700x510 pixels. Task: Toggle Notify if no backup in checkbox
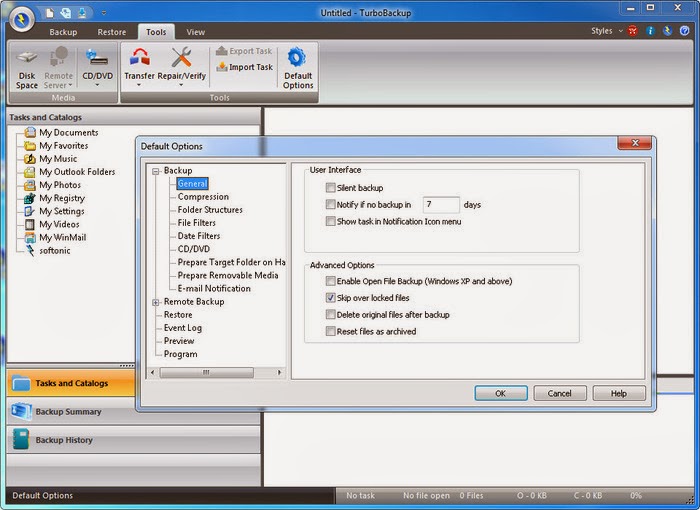coord(330,205)
